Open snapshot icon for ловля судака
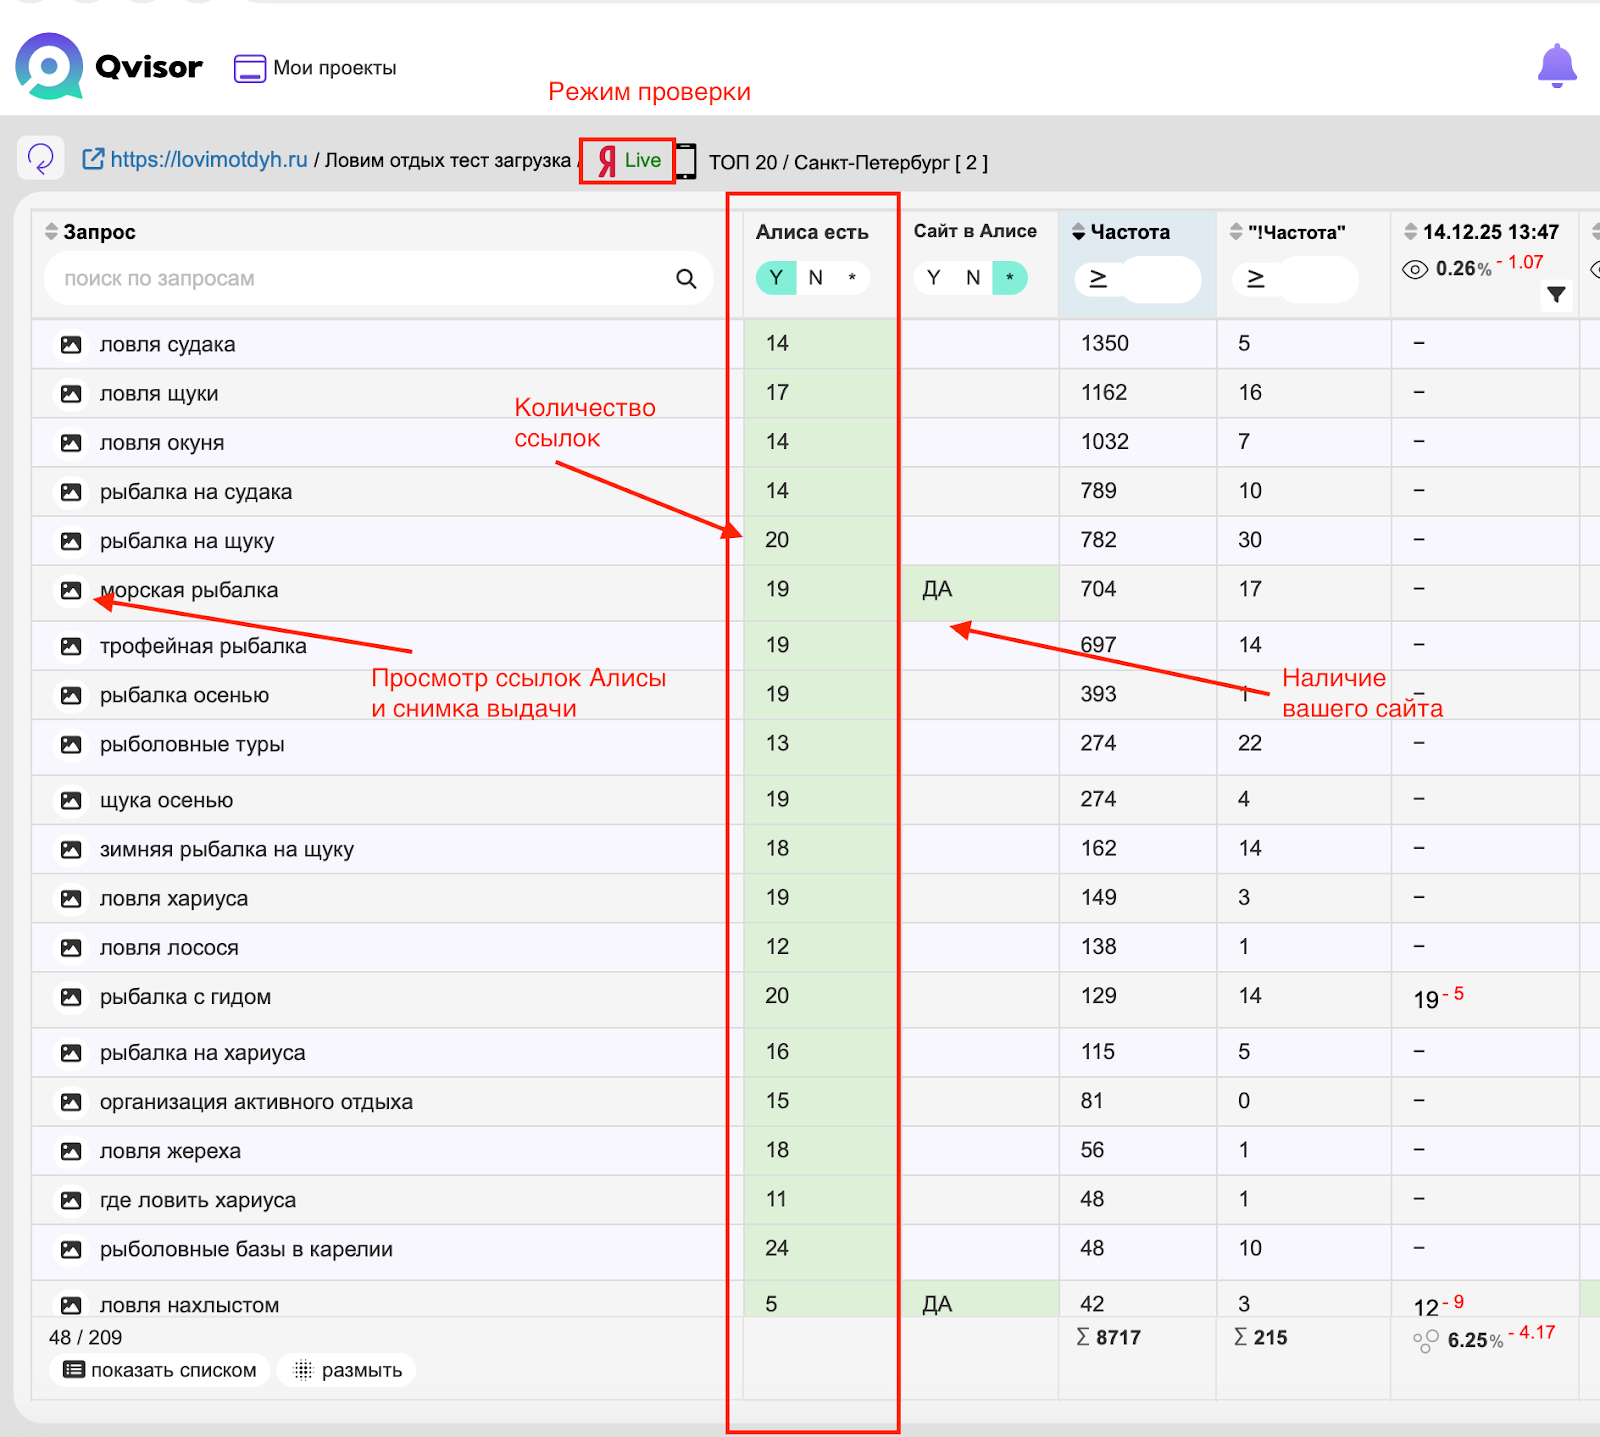 [x=71, y=345]
